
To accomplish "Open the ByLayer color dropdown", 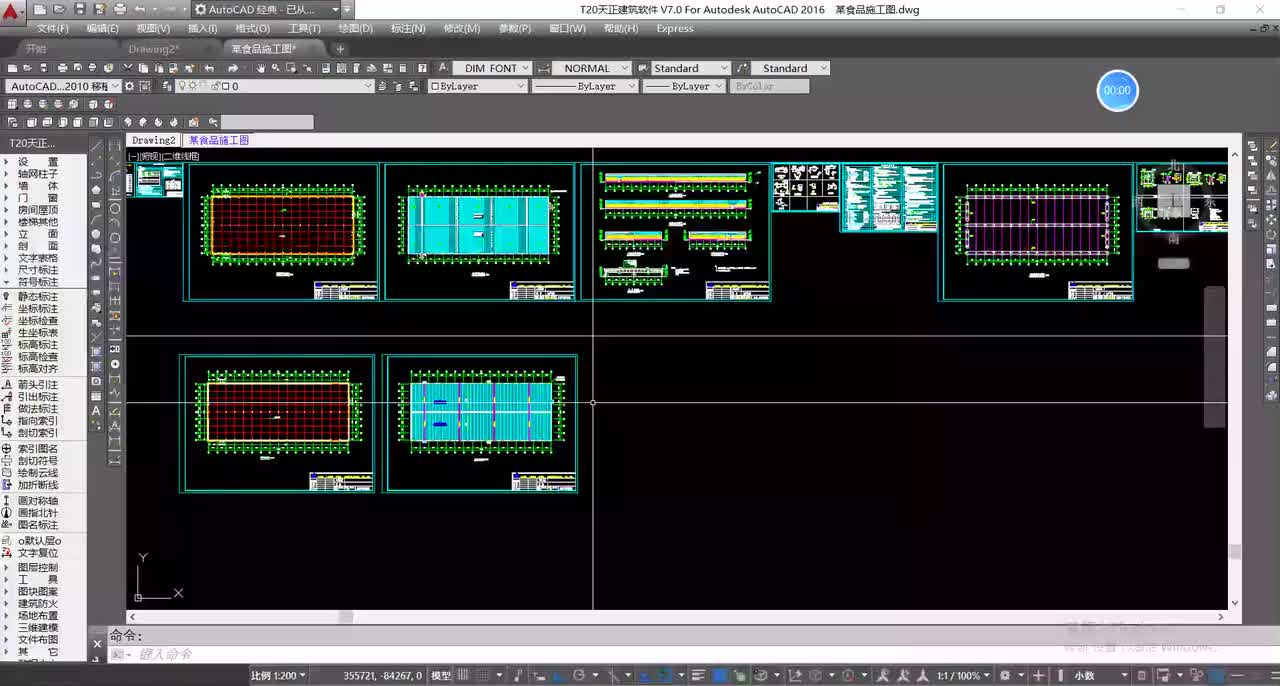I will tap(477, 86).
